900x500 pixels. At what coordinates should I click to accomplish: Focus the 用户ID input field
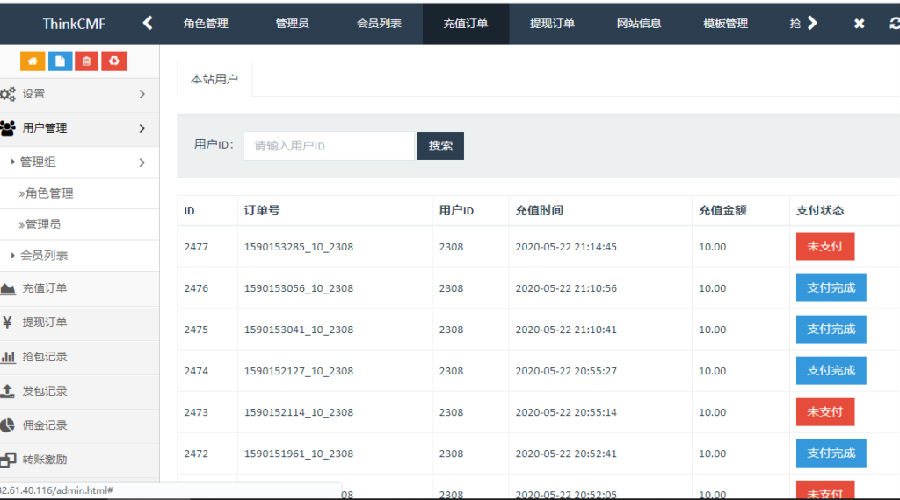tap(329, 146)
